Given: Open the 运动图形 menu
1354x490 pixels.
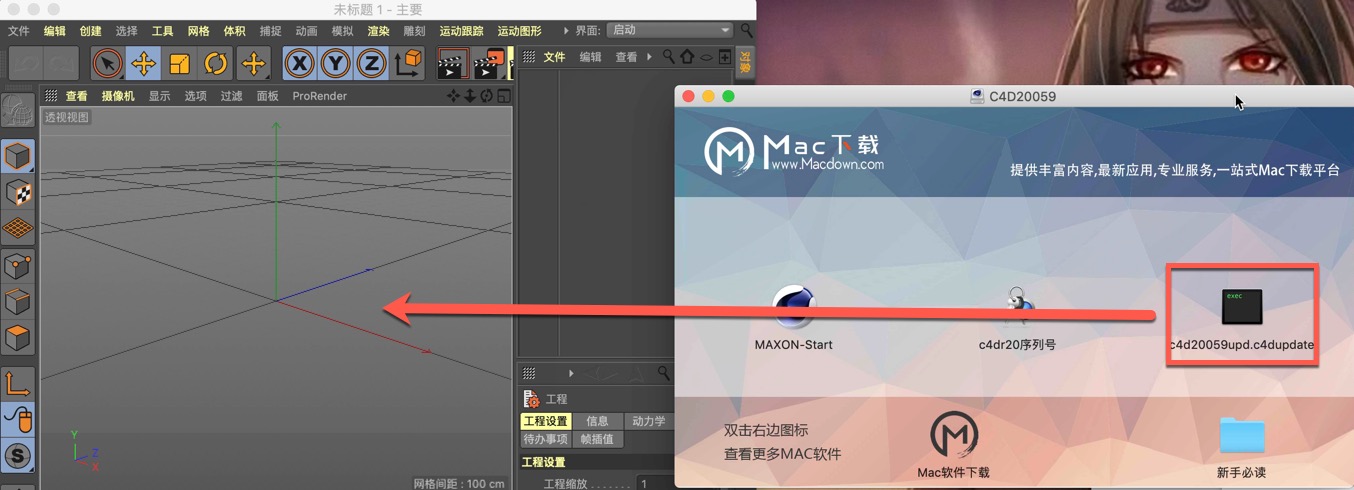Looking at the screenshot, I should point(520,31).
